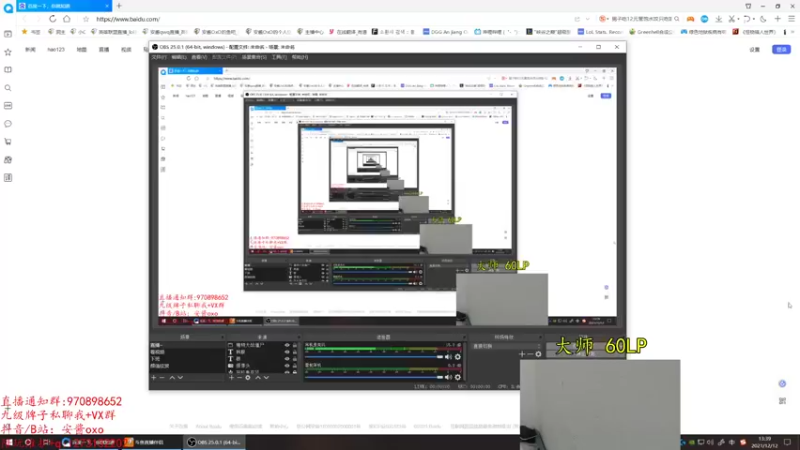The image size is (800, 450).
Task: Add a new source with plus button
Action: pos(231,378)
